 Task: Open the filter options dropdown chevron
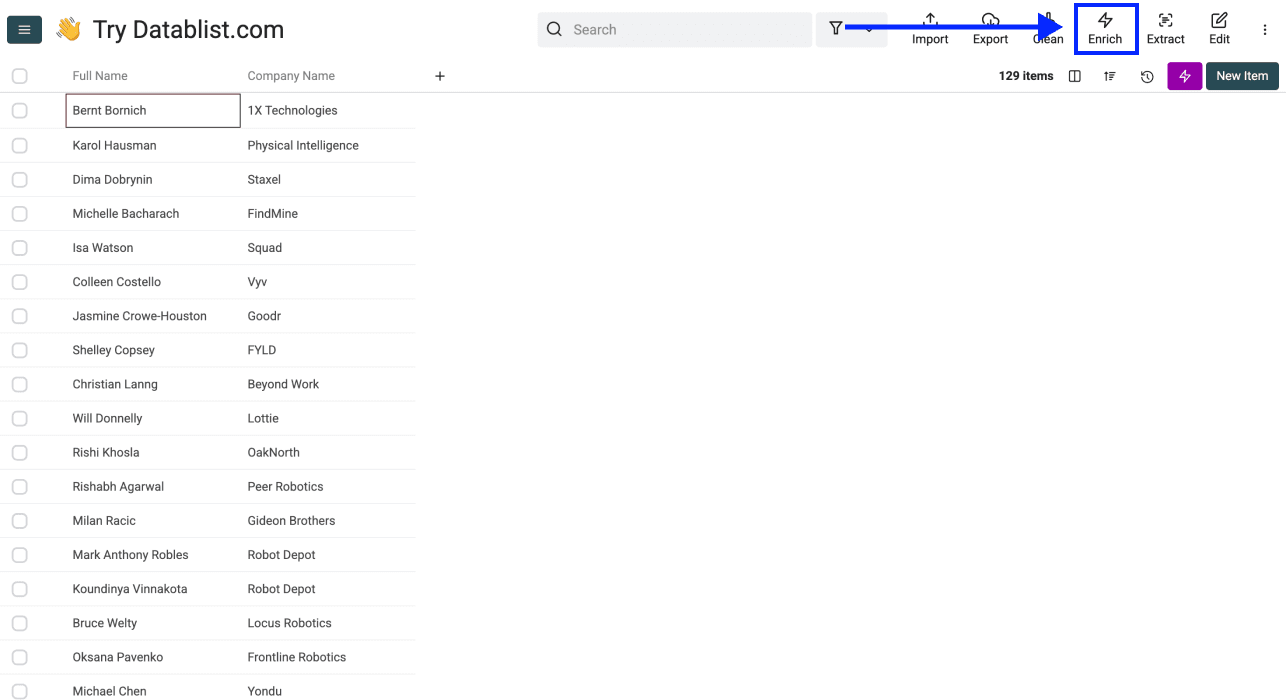point(869,29)
